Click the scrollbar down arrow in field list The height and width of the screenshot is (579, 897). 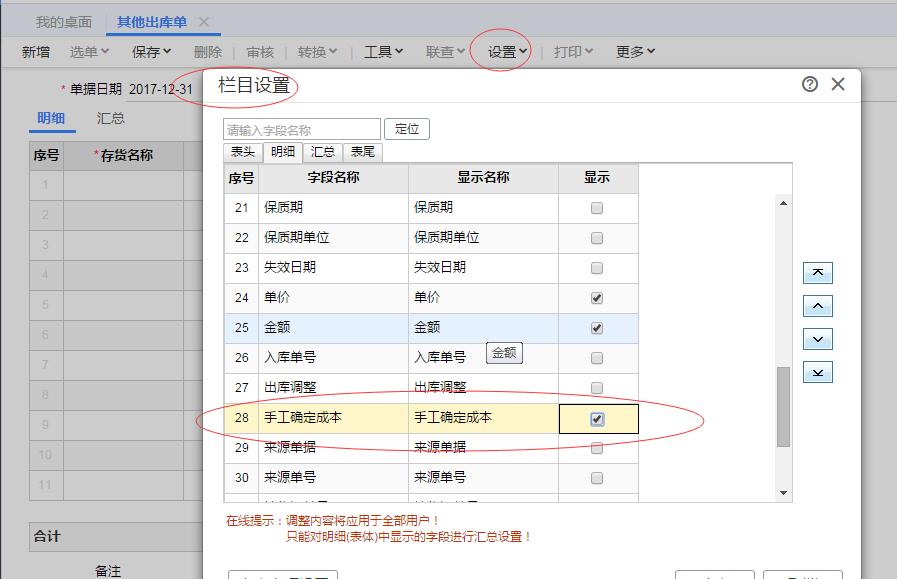click(x=783, y=491)
